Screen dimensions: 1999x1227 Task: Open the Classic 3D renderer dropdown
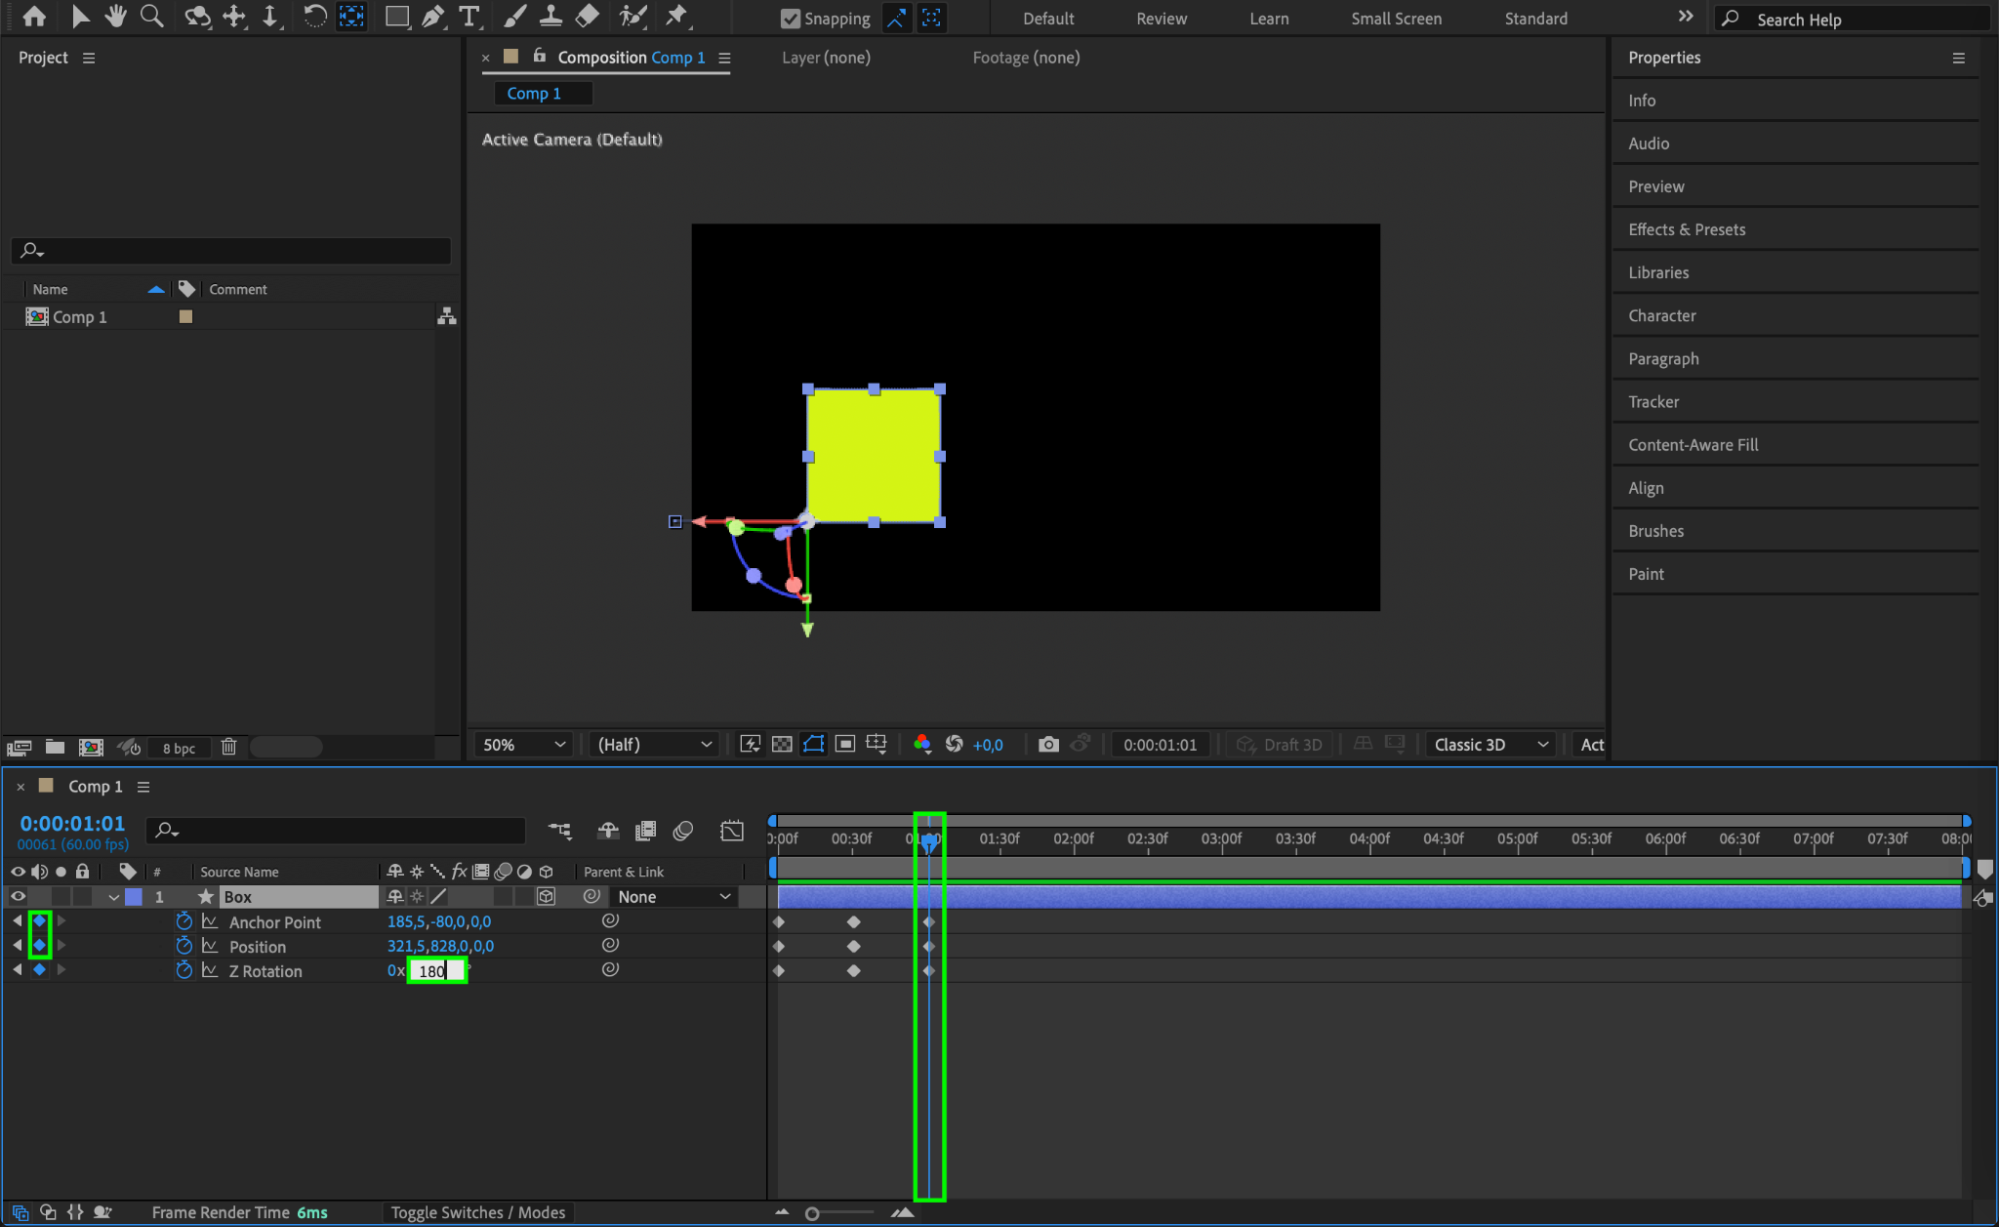pos(1490,745)
